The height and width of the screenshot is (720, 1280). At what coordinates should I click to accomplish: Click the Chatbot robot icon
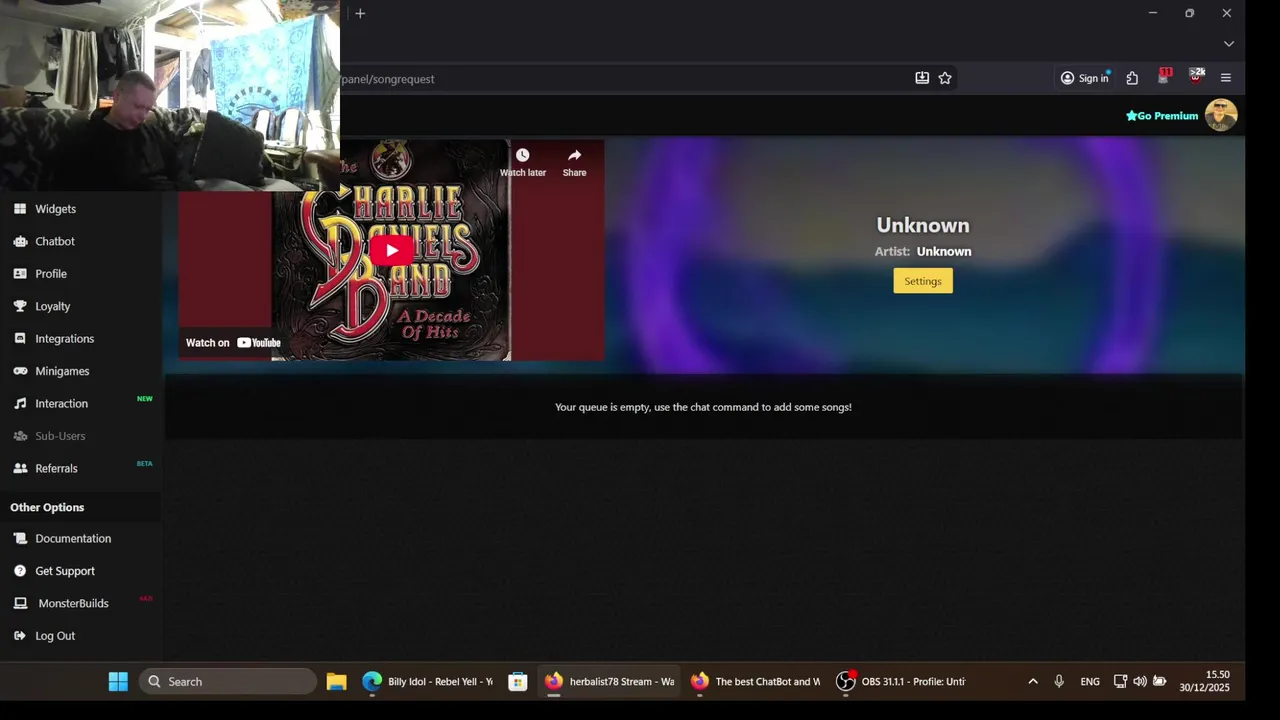(20, 241)
